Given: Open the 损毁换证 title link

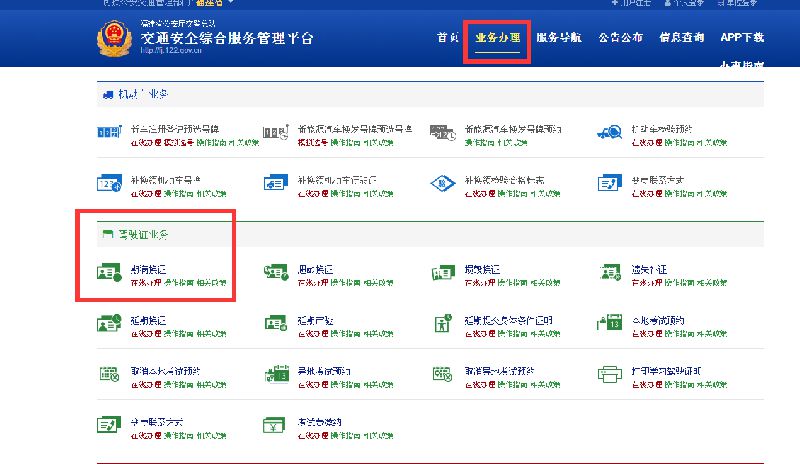Looking at the screenshot, I should click(482, 270).
